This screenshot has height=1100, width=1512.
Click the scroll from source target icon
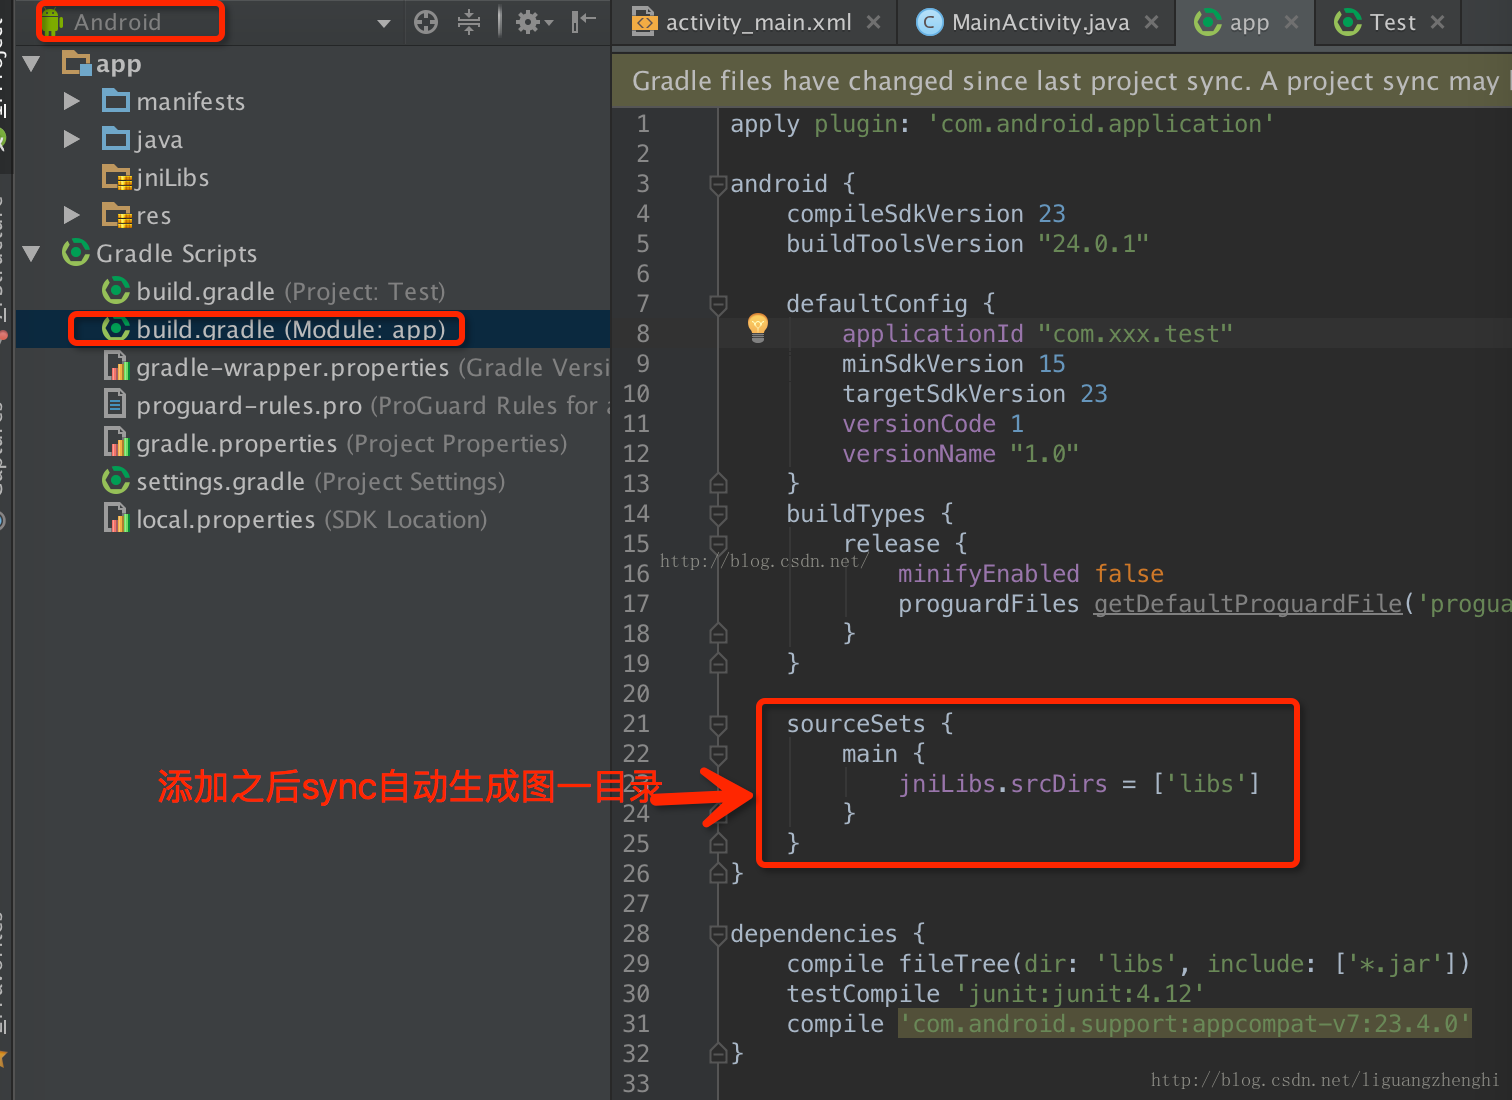[x=426, y=22]
